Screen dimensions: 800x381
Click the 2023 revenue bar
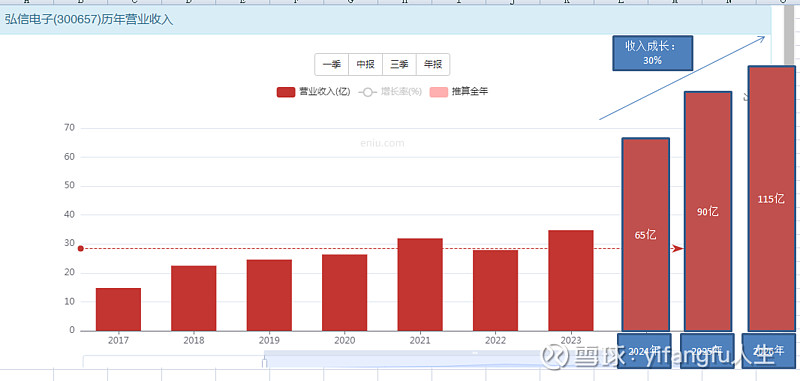pos(571,280)
